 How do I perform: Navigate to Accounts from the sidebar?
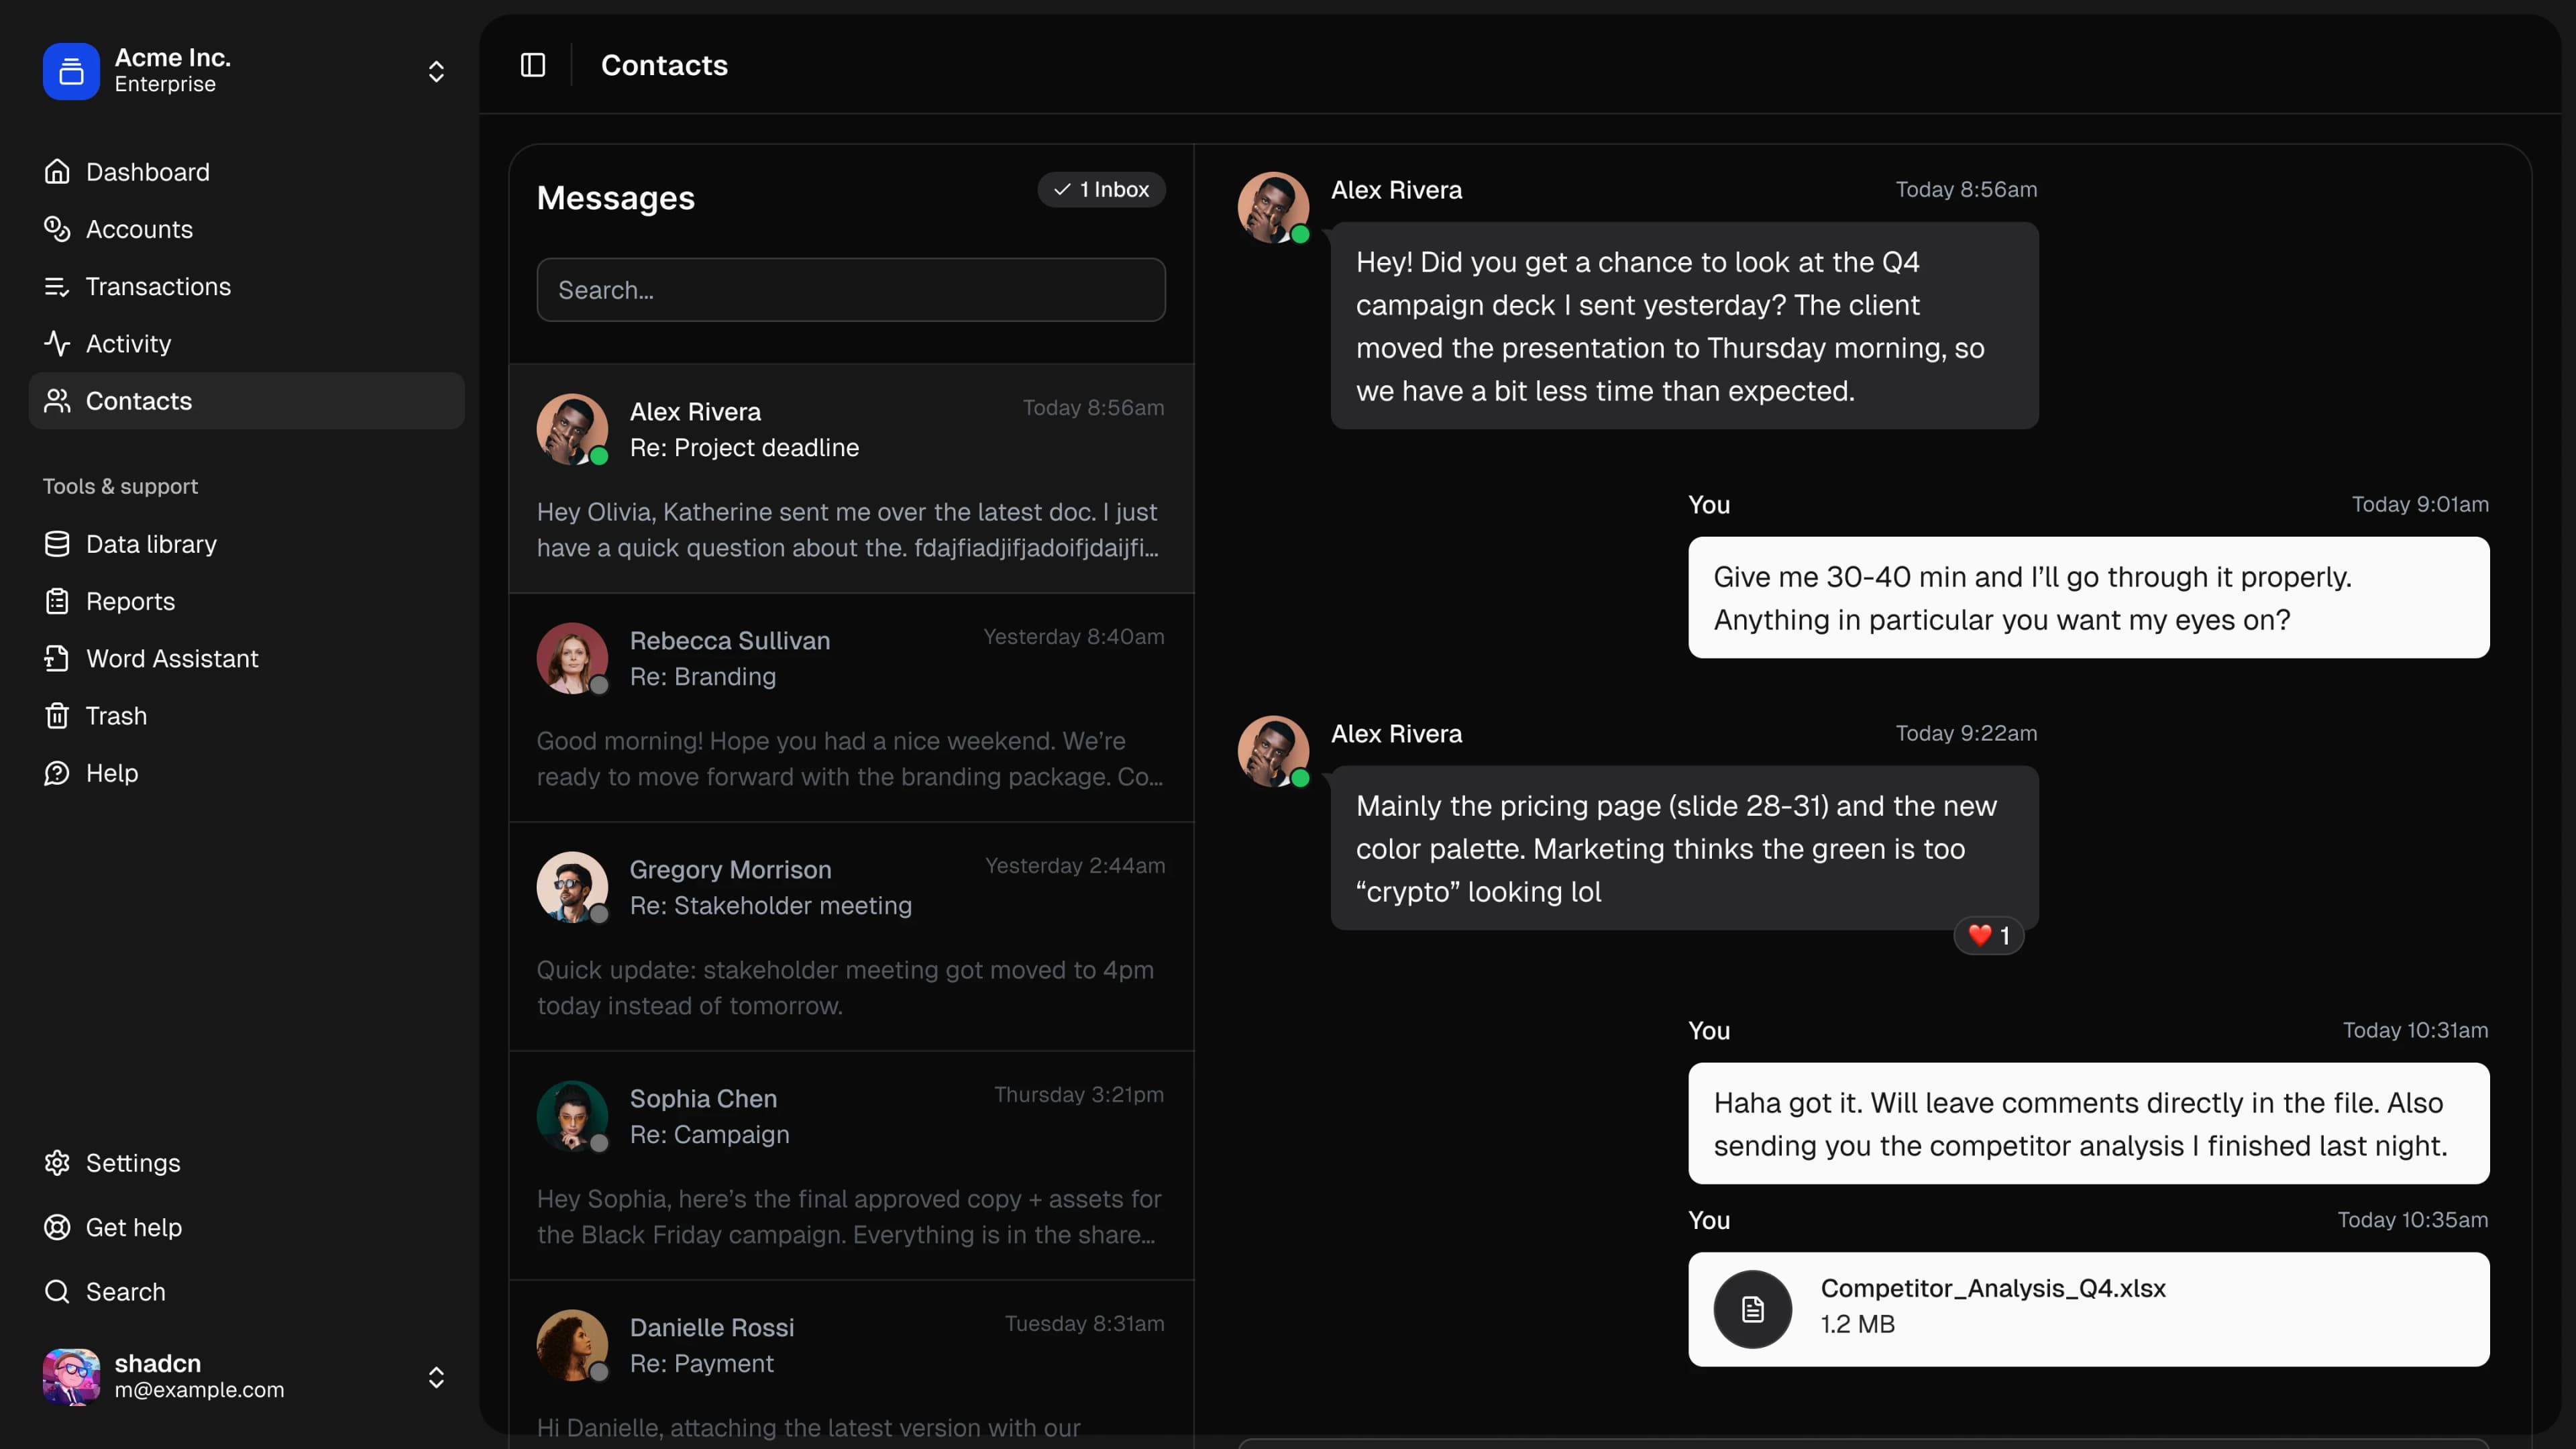[139, 229]
